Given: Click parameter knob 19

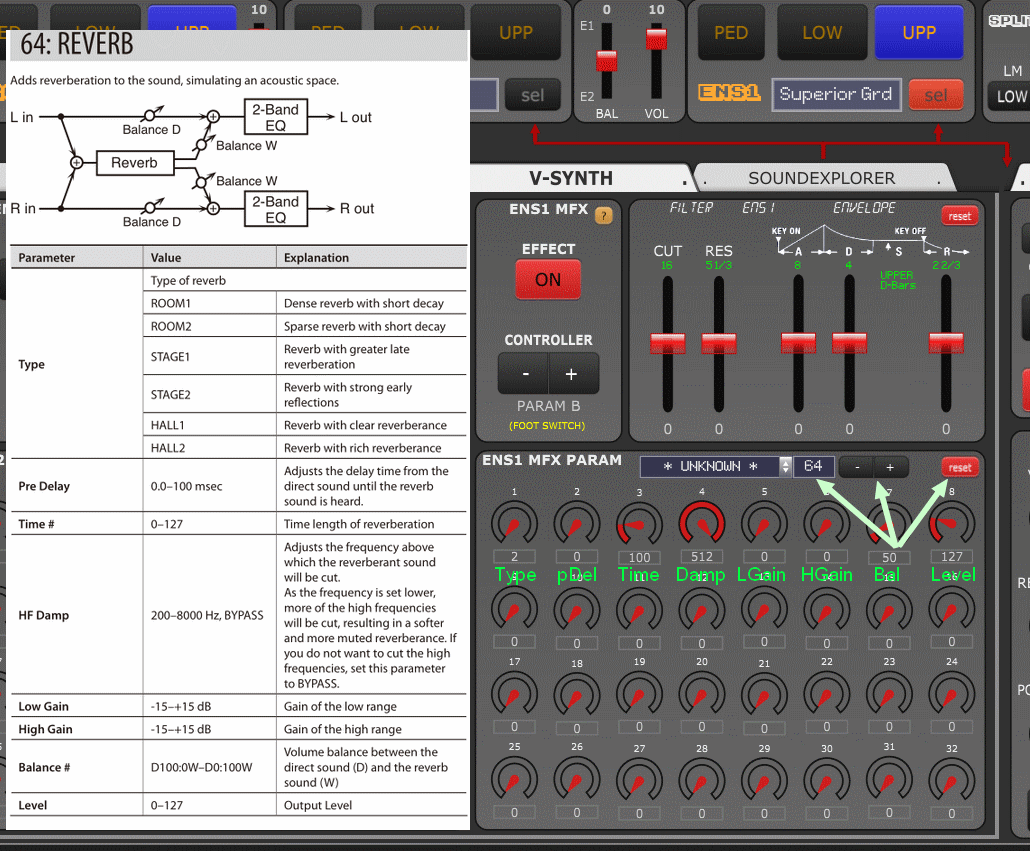Looking at the screenshot, I should [x=639, y=695].
